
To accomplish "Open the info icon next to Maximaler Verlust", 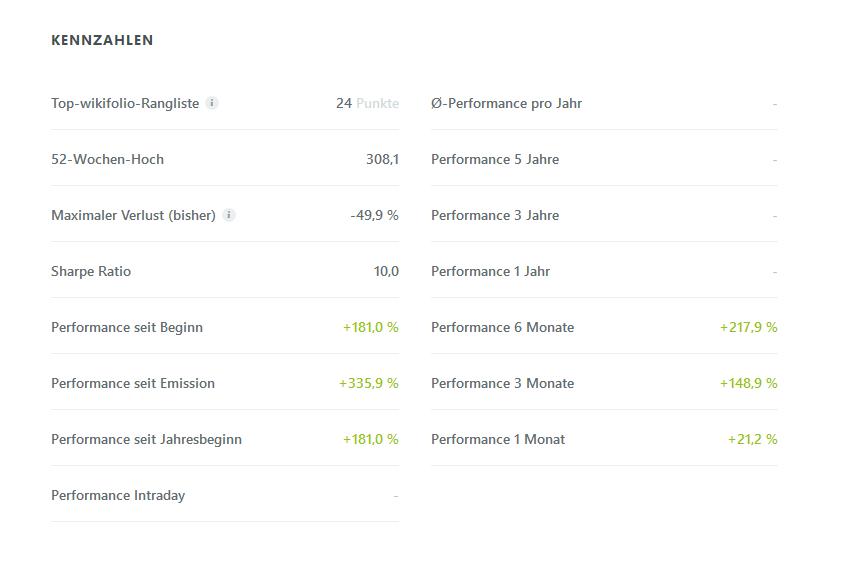I will [x=229, y=215].
